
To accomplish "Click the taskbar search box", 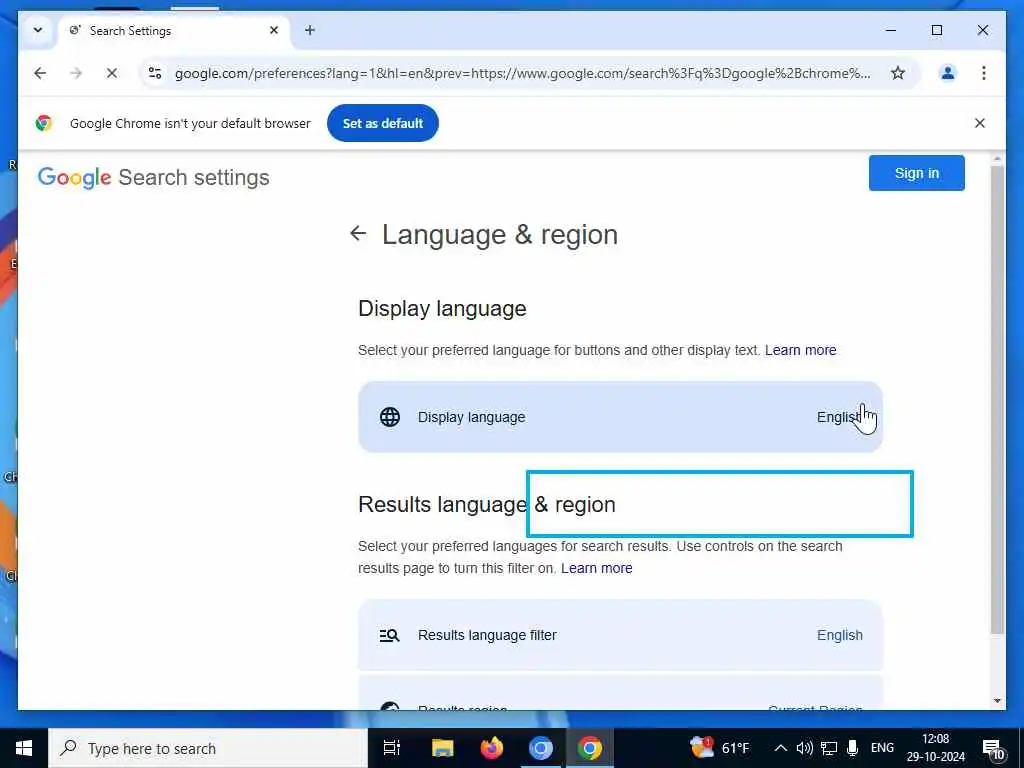I will [208, 748].
